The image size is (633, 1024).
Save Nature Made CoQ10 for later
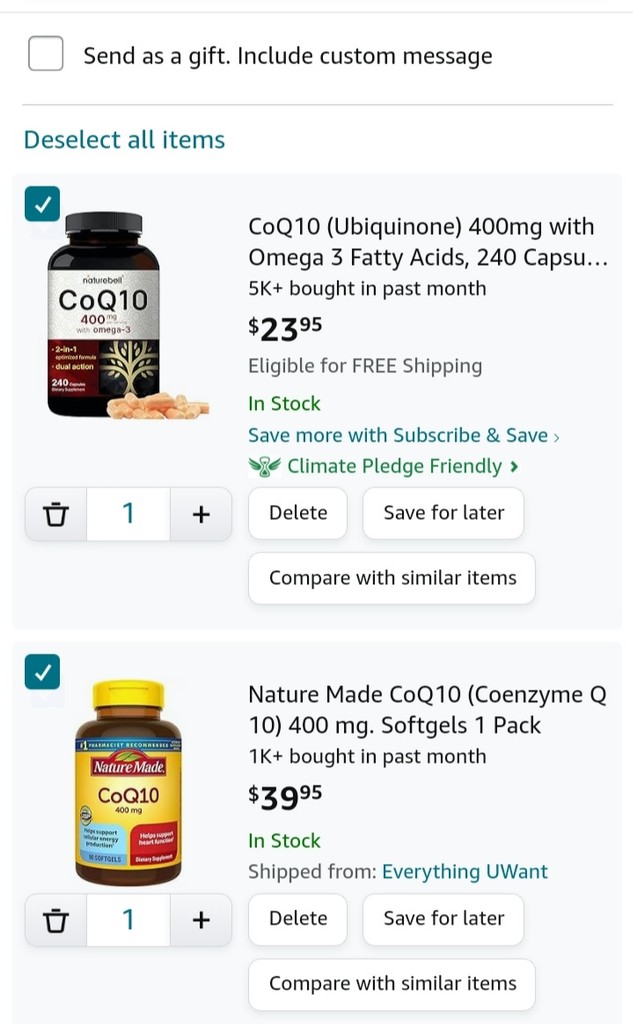click(x=444, y=919)
